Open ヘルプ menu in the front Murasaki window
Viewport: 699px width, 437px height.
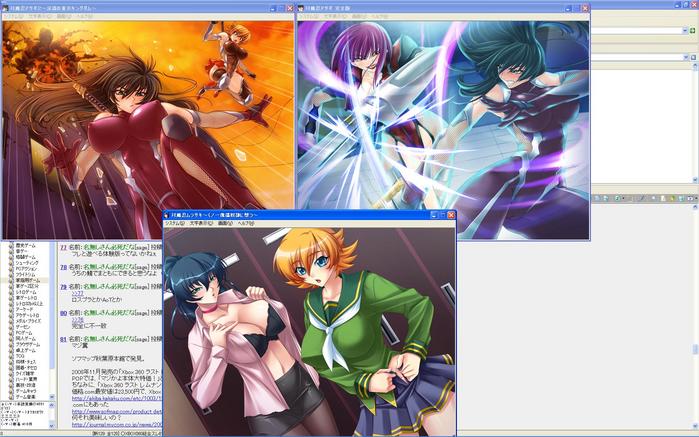click(246, 223)
